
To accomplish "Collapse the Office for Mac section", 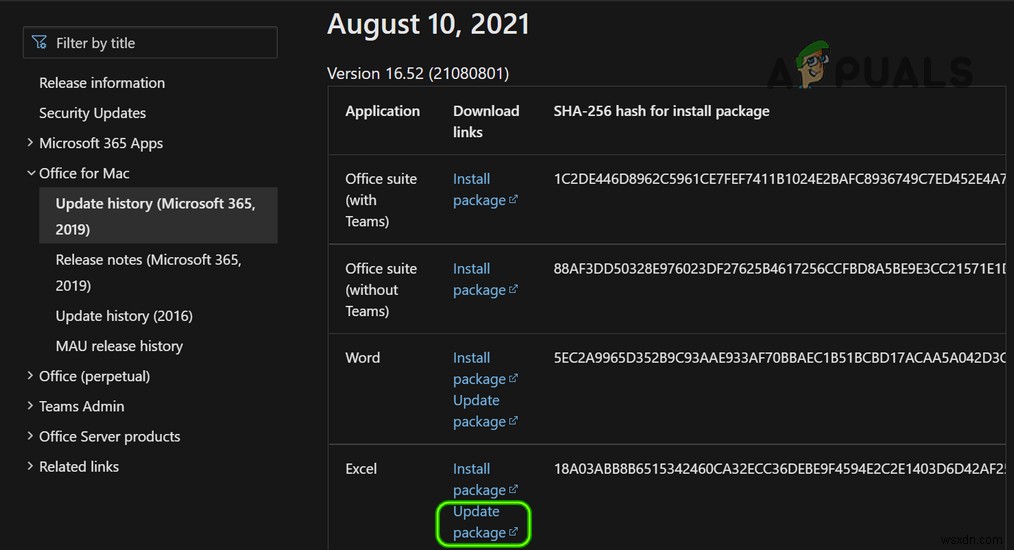I will click(30, 173).
